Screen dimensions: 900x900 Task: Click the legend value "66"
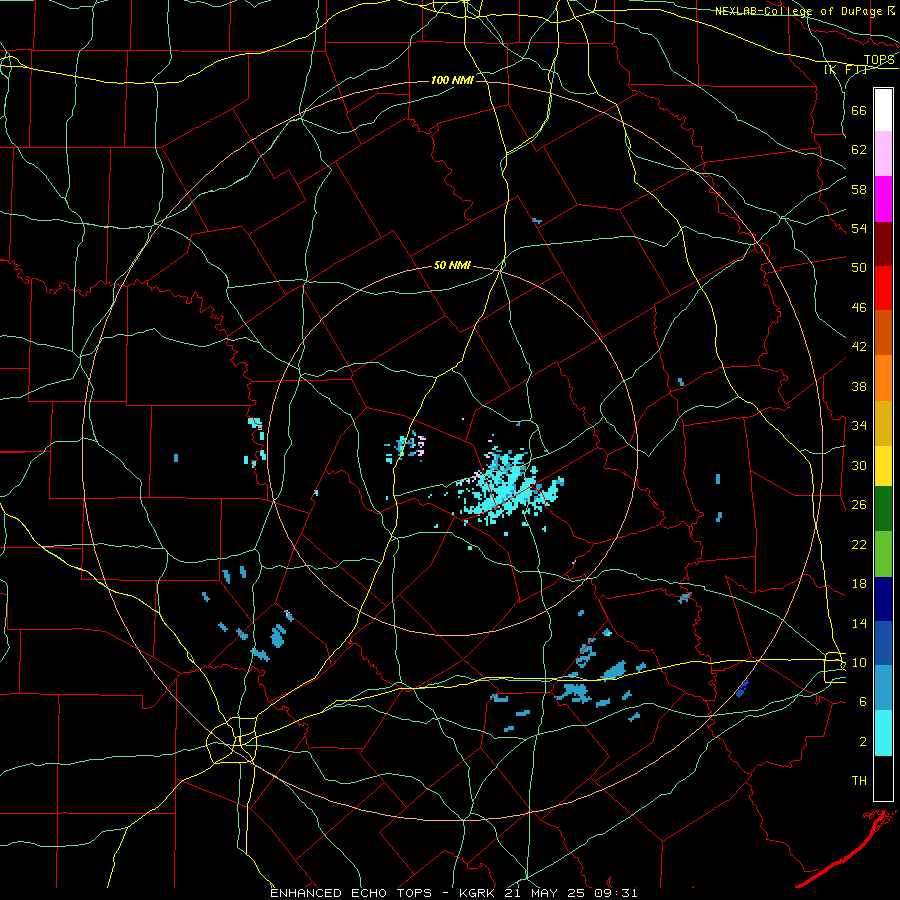point(859,110)
